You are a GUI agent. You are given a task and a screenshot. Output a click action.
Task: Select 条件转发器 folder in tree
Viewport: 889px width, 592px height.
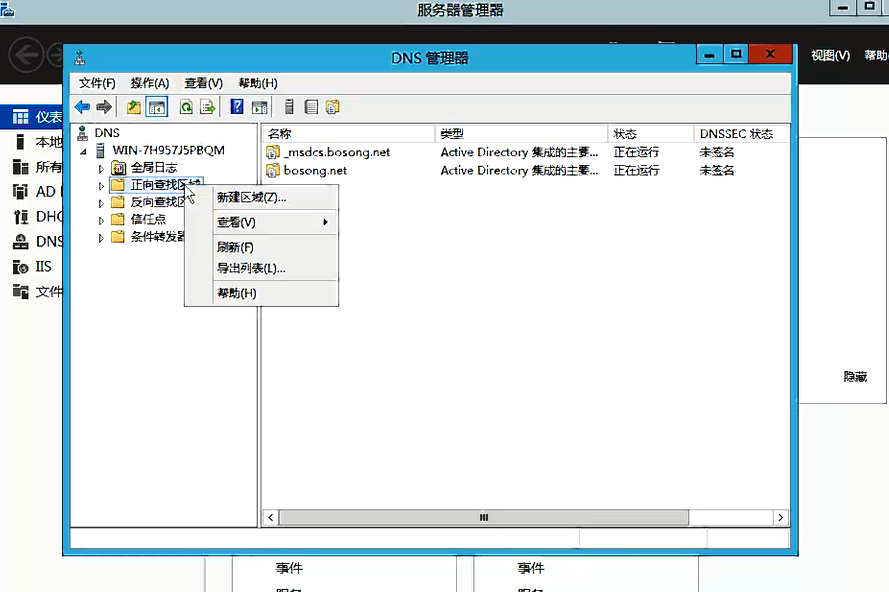[x=158, y=236]
